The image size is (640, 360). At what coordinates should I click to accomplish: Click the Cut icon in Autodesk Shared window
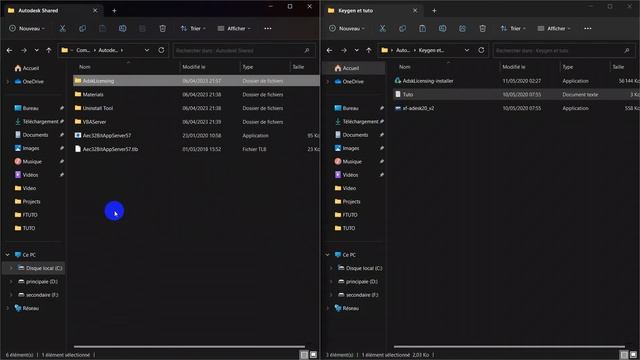coord(62,28)
